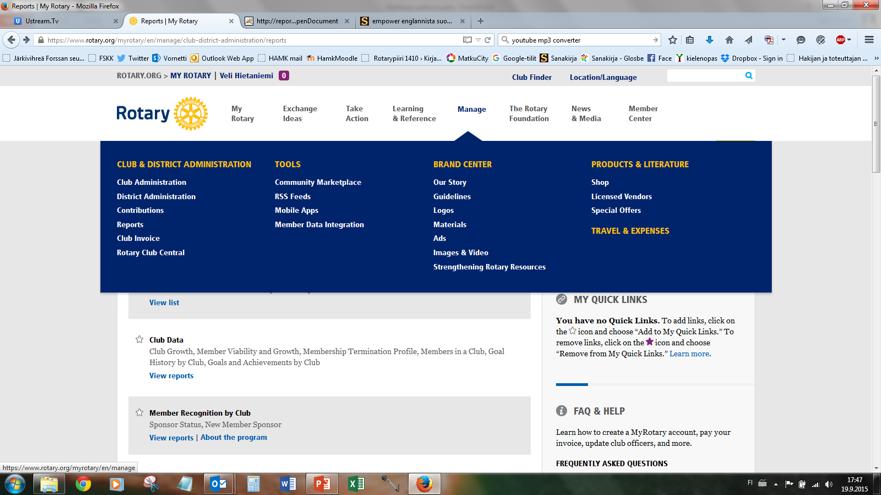The height and width of the screenshot is (495, 881).
Task: Reload the page with the refresh icon
Action: (x=488, y=40)
